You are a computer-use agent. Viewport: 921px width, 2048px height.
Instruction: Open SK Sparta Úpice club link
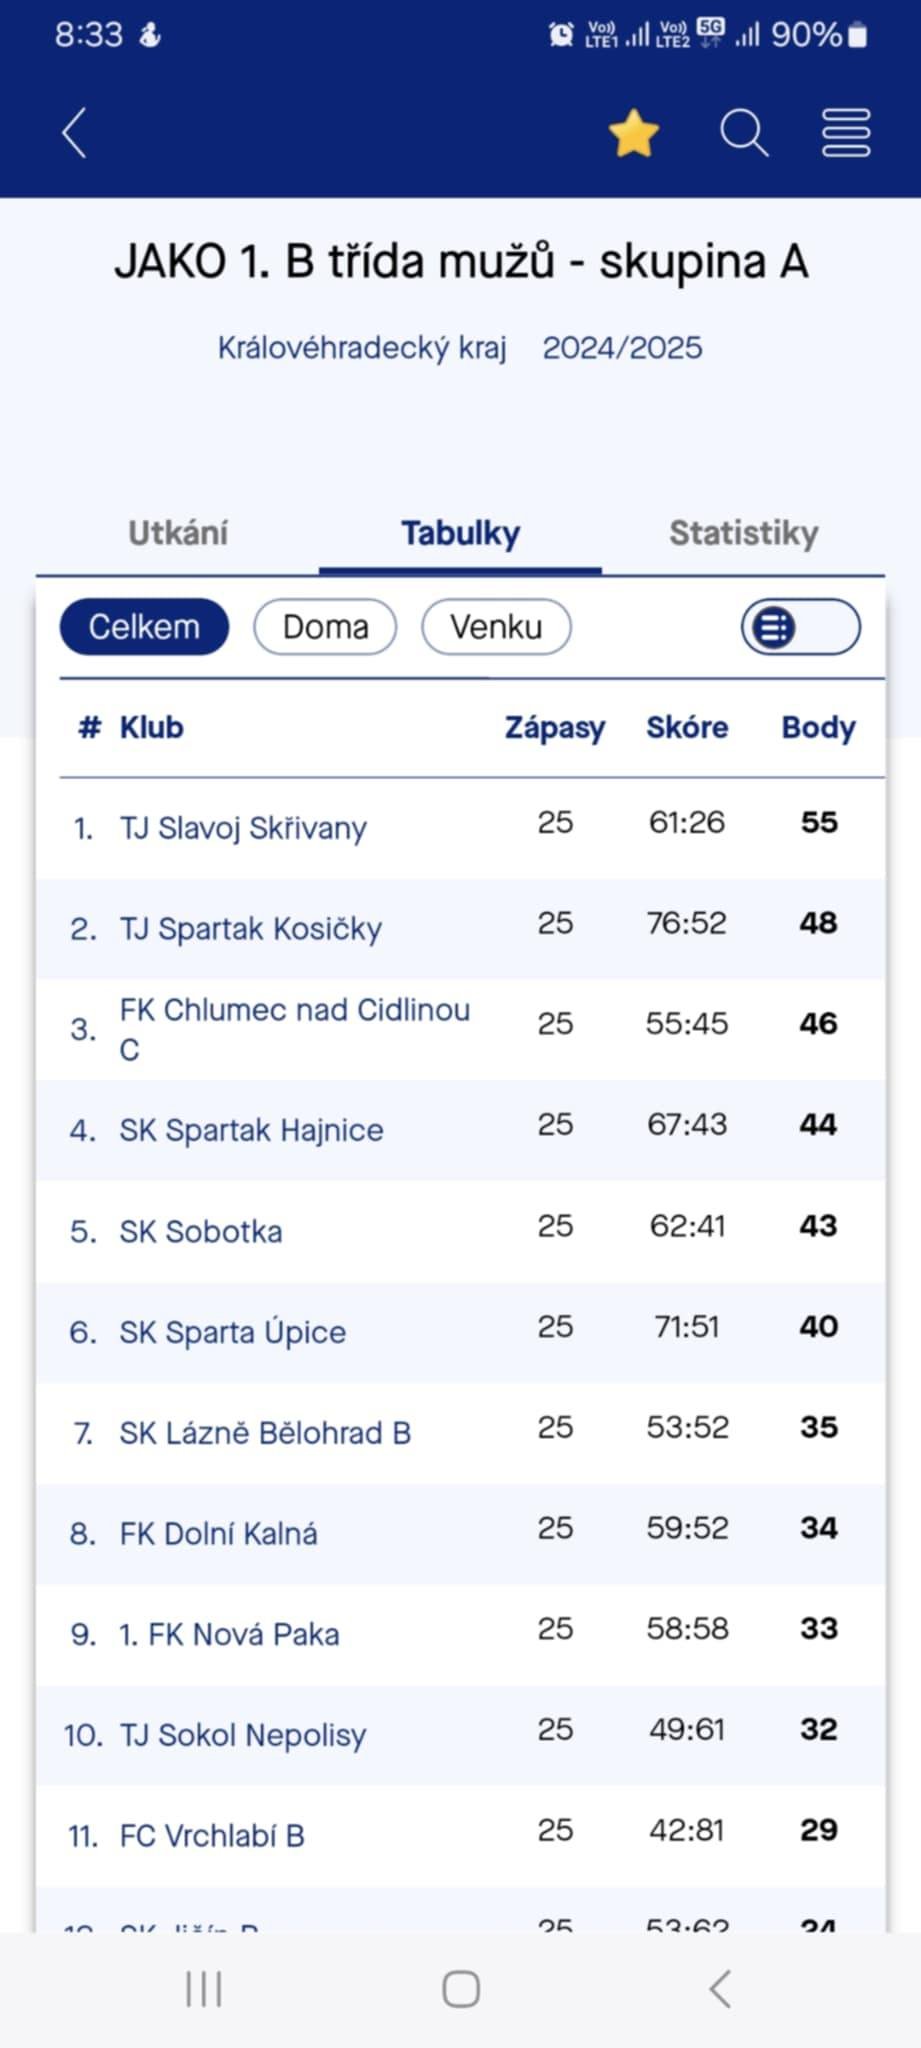(x=232, y=1332)
